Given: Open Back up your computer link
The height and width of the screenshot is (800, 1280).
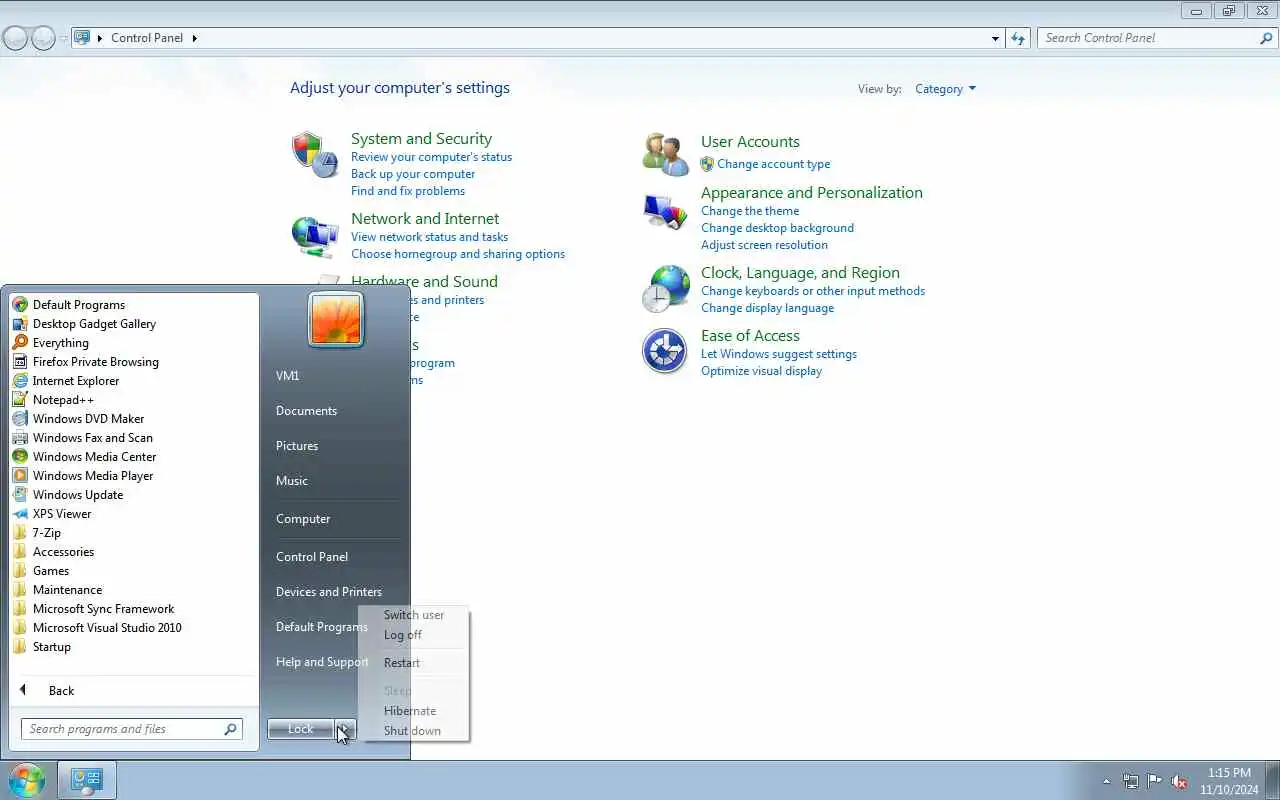Looking at the screenshot, I should pos(413,174).
